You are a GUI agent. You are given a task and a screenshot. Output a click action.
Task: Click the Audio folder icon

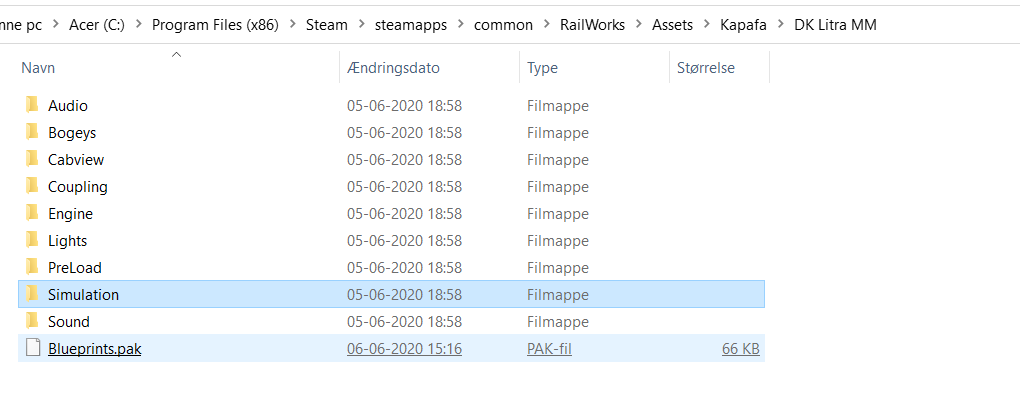point(32,105)
